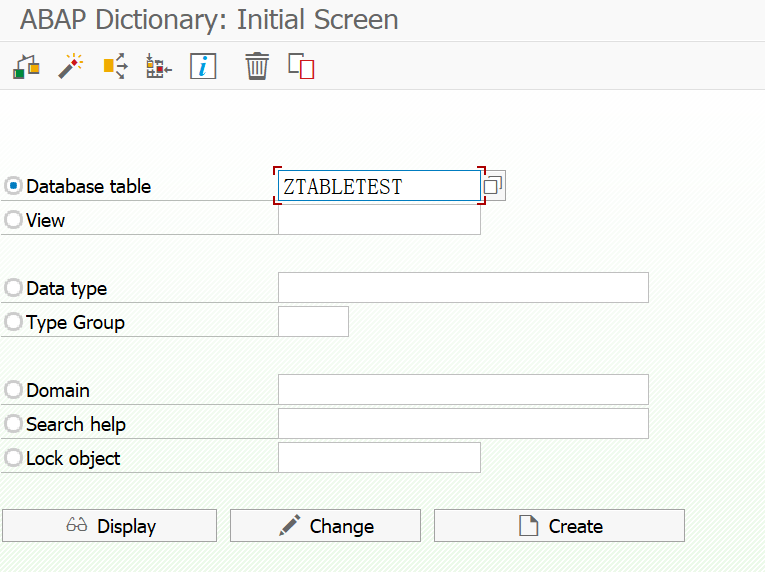Viewport: 765px width, 572px height.
Task: Select the Search help radio button
Action: pyautogui.click(x=14, y=424)
